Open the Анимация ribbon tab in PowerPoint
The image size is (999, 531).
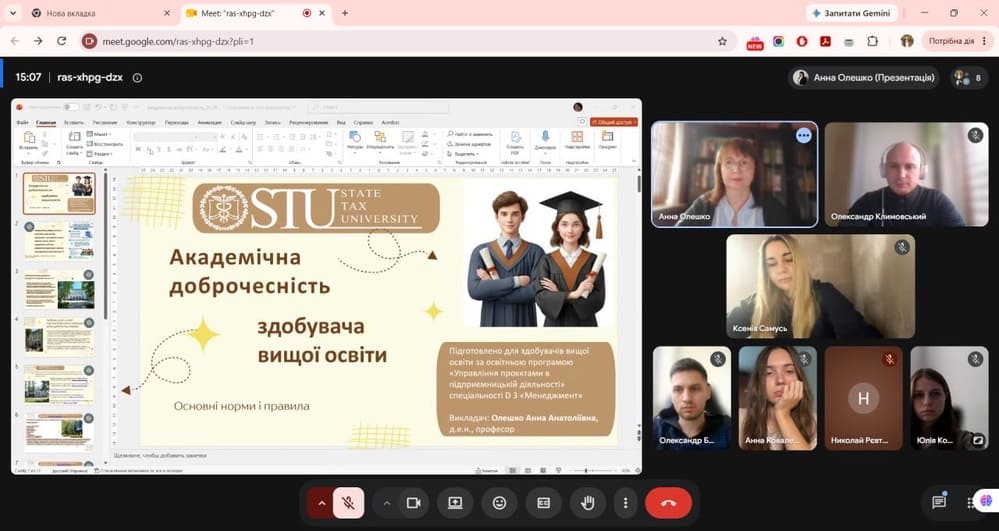(x=210, y=122)
